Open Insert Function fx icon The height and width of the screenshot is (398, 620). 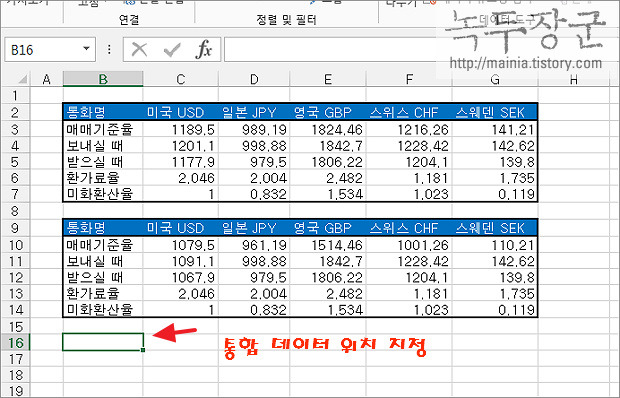204,50
